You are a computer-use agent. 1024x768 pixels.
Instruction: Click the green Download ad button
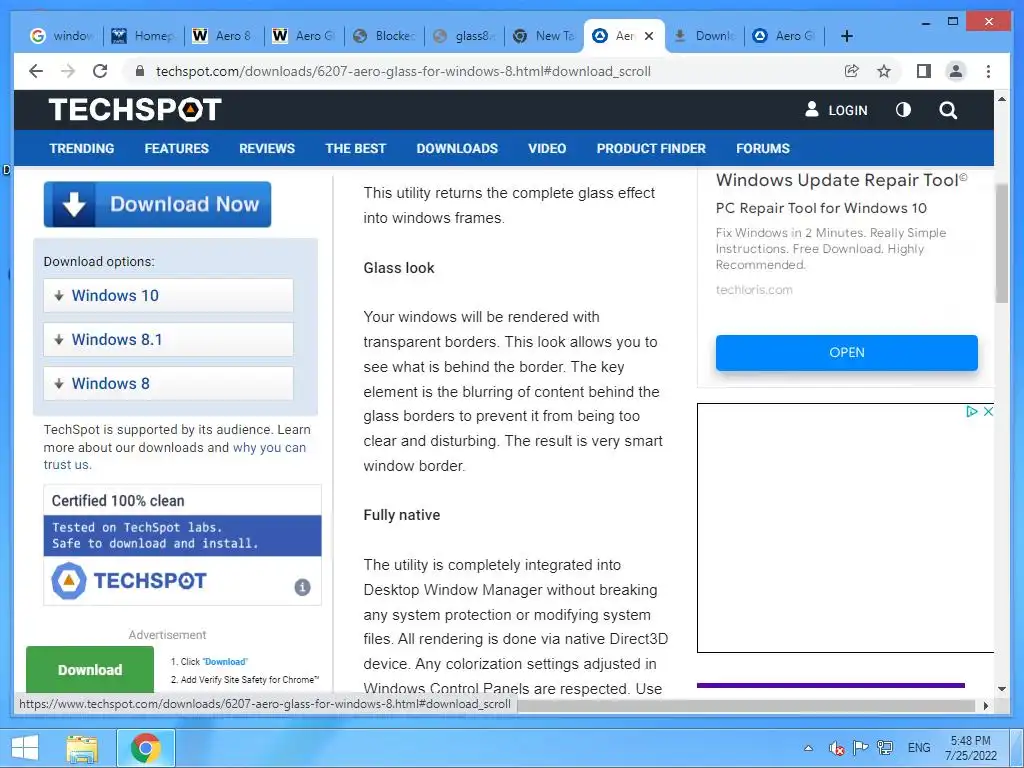tap(90, 669)
